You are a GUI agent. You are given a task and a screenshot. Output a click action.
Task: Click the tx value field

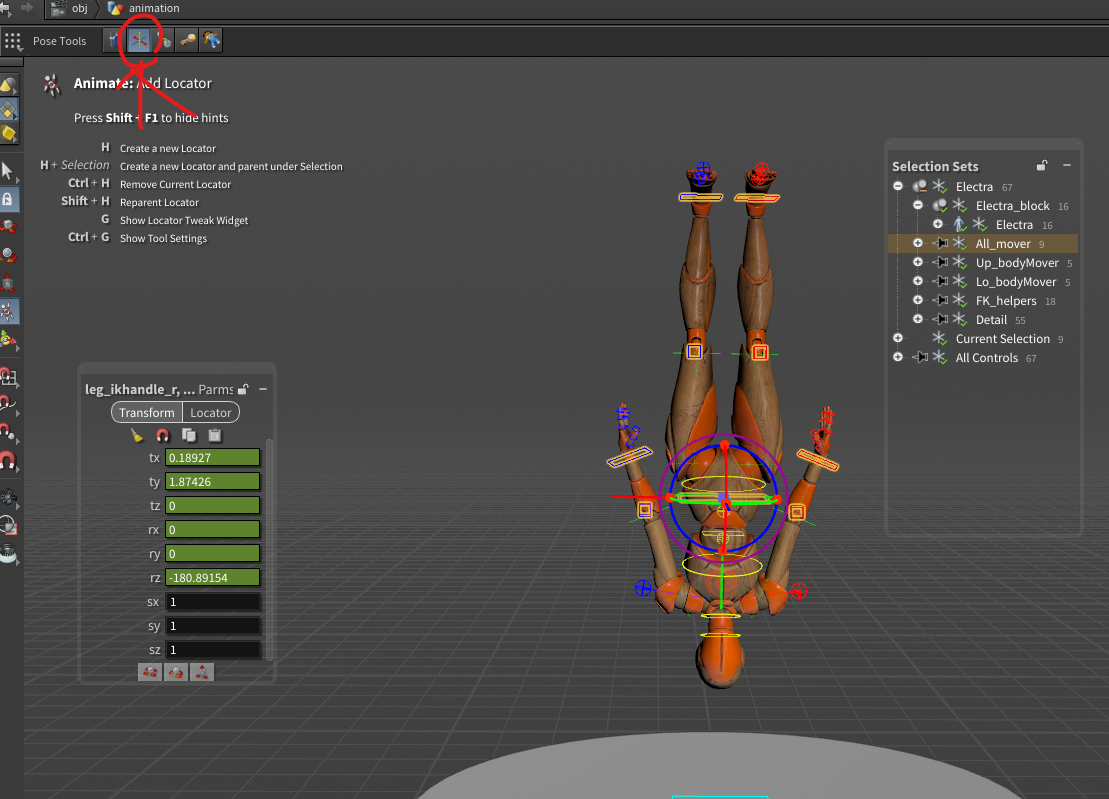[212, 457]
